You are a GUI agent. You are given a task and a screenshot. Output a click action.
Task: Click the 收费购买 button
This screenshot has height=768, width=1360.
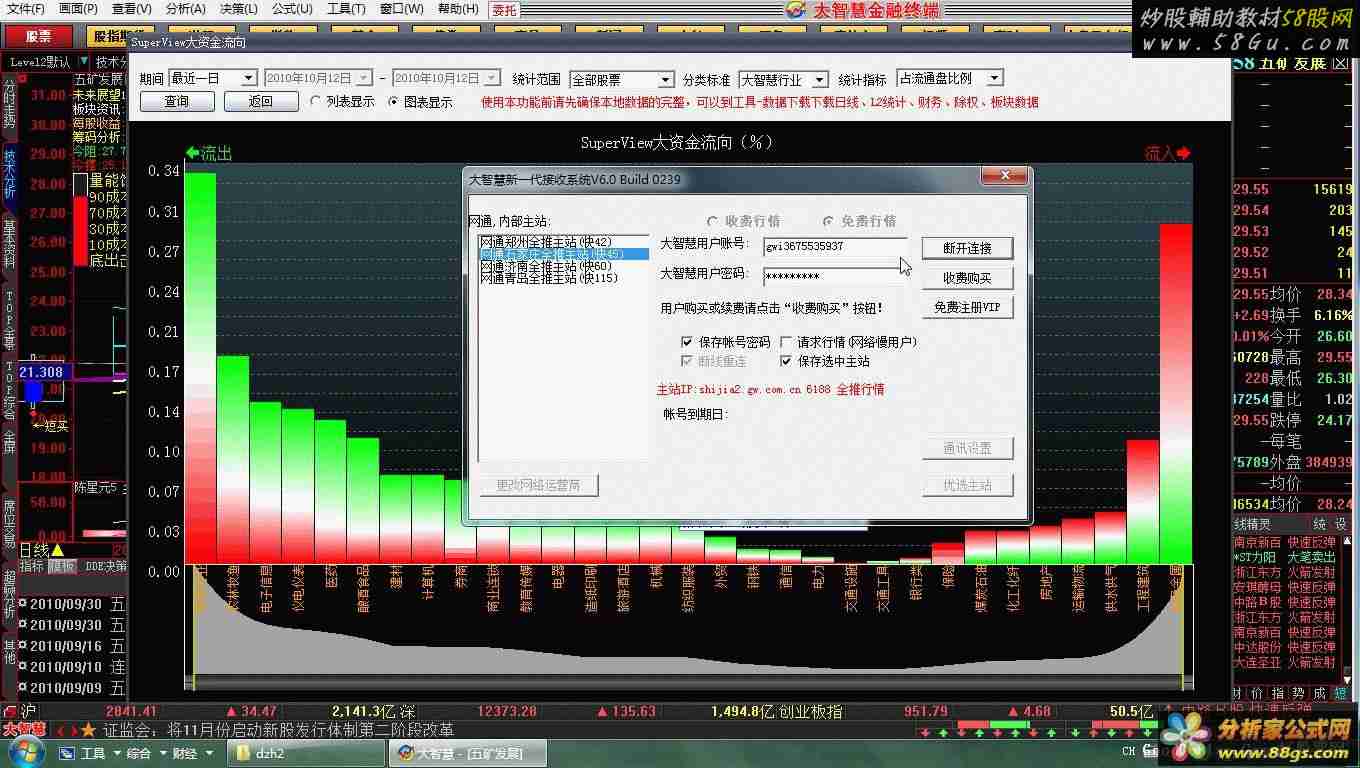click(967, 278)
